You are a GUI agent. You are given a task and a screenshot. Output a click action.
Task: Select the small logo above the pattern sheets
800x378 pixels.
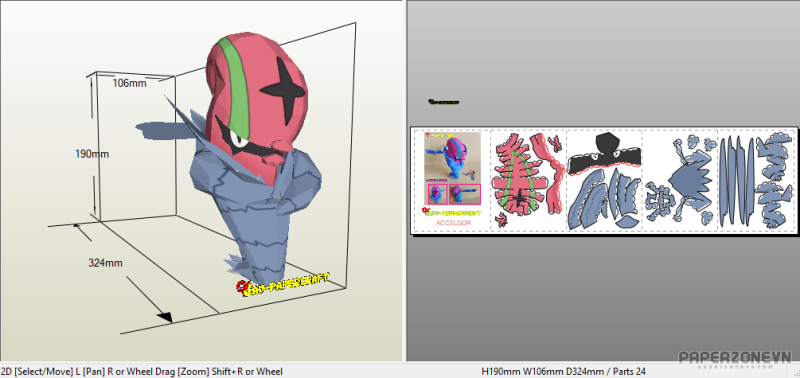[x=444, y=102]
